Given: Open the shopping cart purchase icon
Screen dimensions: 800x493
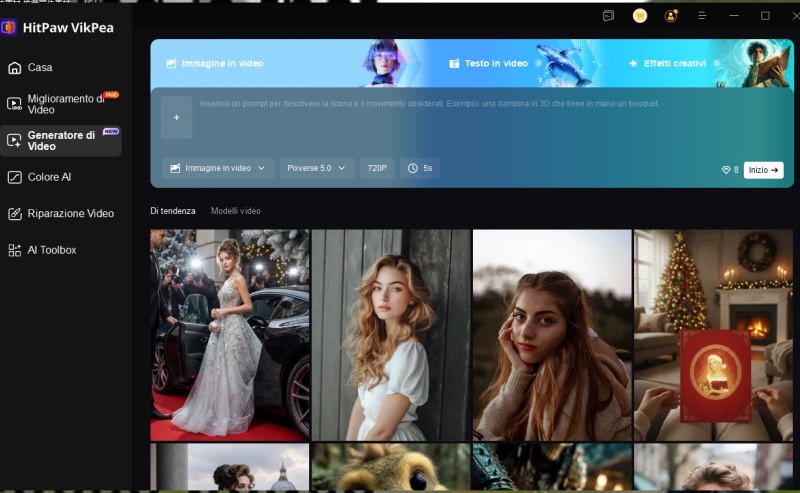Looking at the screenshot, I should coord(640,16).
